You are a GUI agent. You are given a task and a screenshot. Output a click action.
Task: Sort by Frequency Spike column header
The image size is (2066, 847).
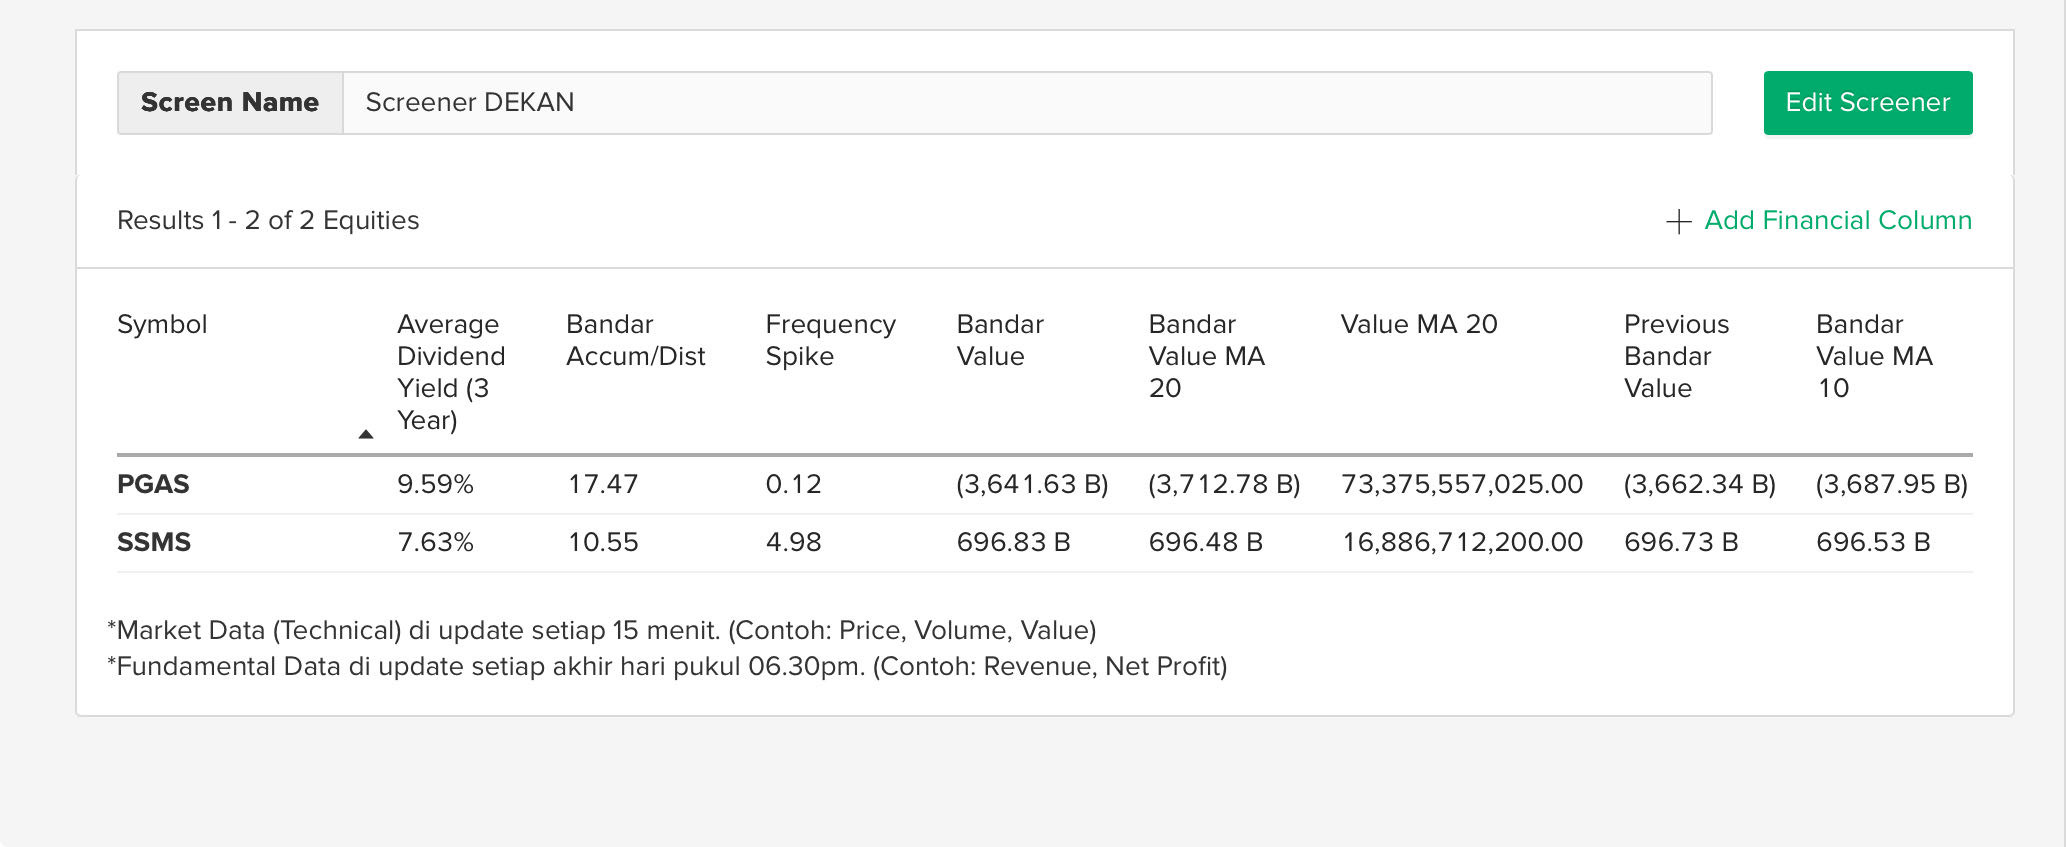tap(830, 340)
